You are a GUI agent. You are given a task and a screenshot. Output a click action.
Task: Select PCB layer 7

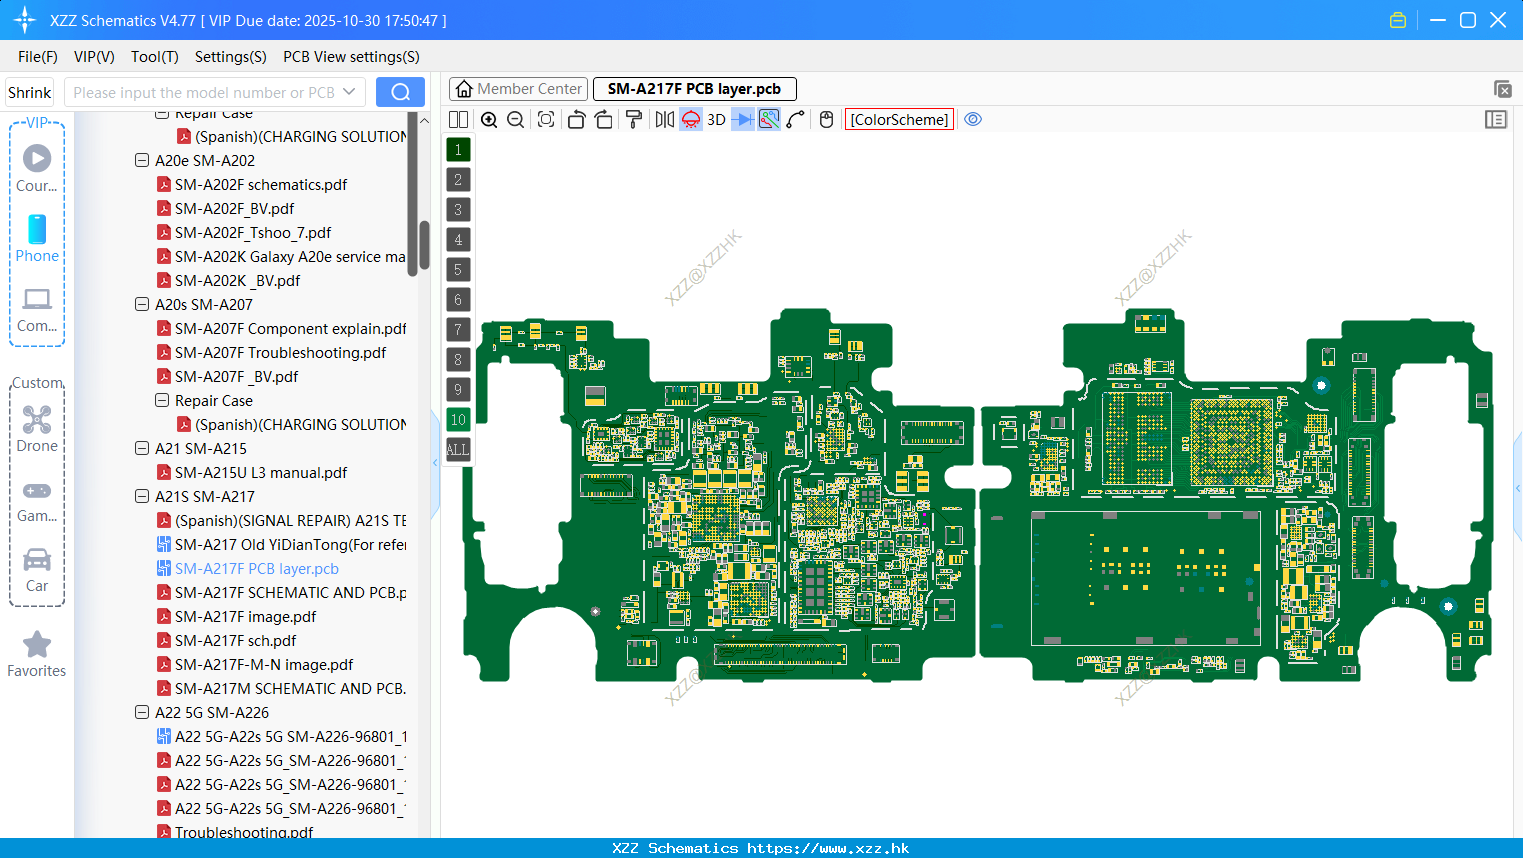458,330
